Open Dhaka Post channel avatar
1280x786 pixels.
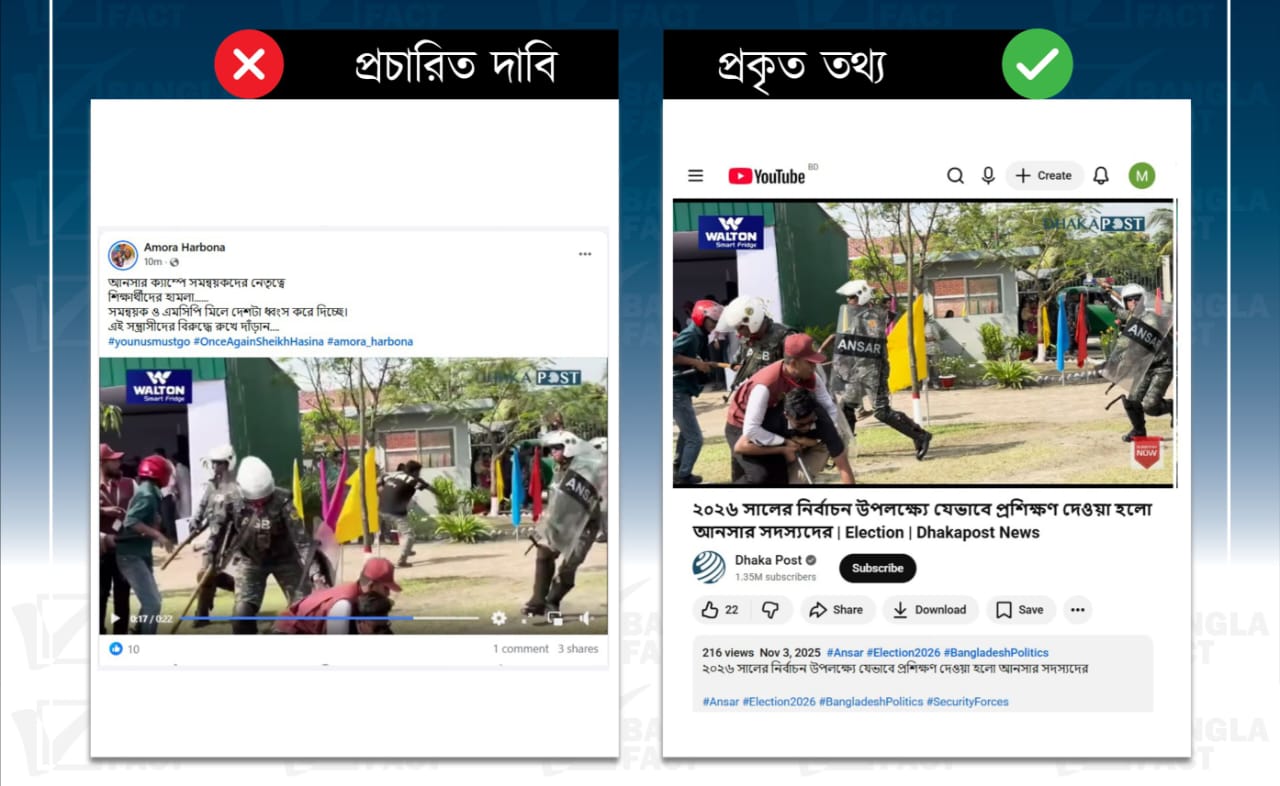tap(709, 567)
